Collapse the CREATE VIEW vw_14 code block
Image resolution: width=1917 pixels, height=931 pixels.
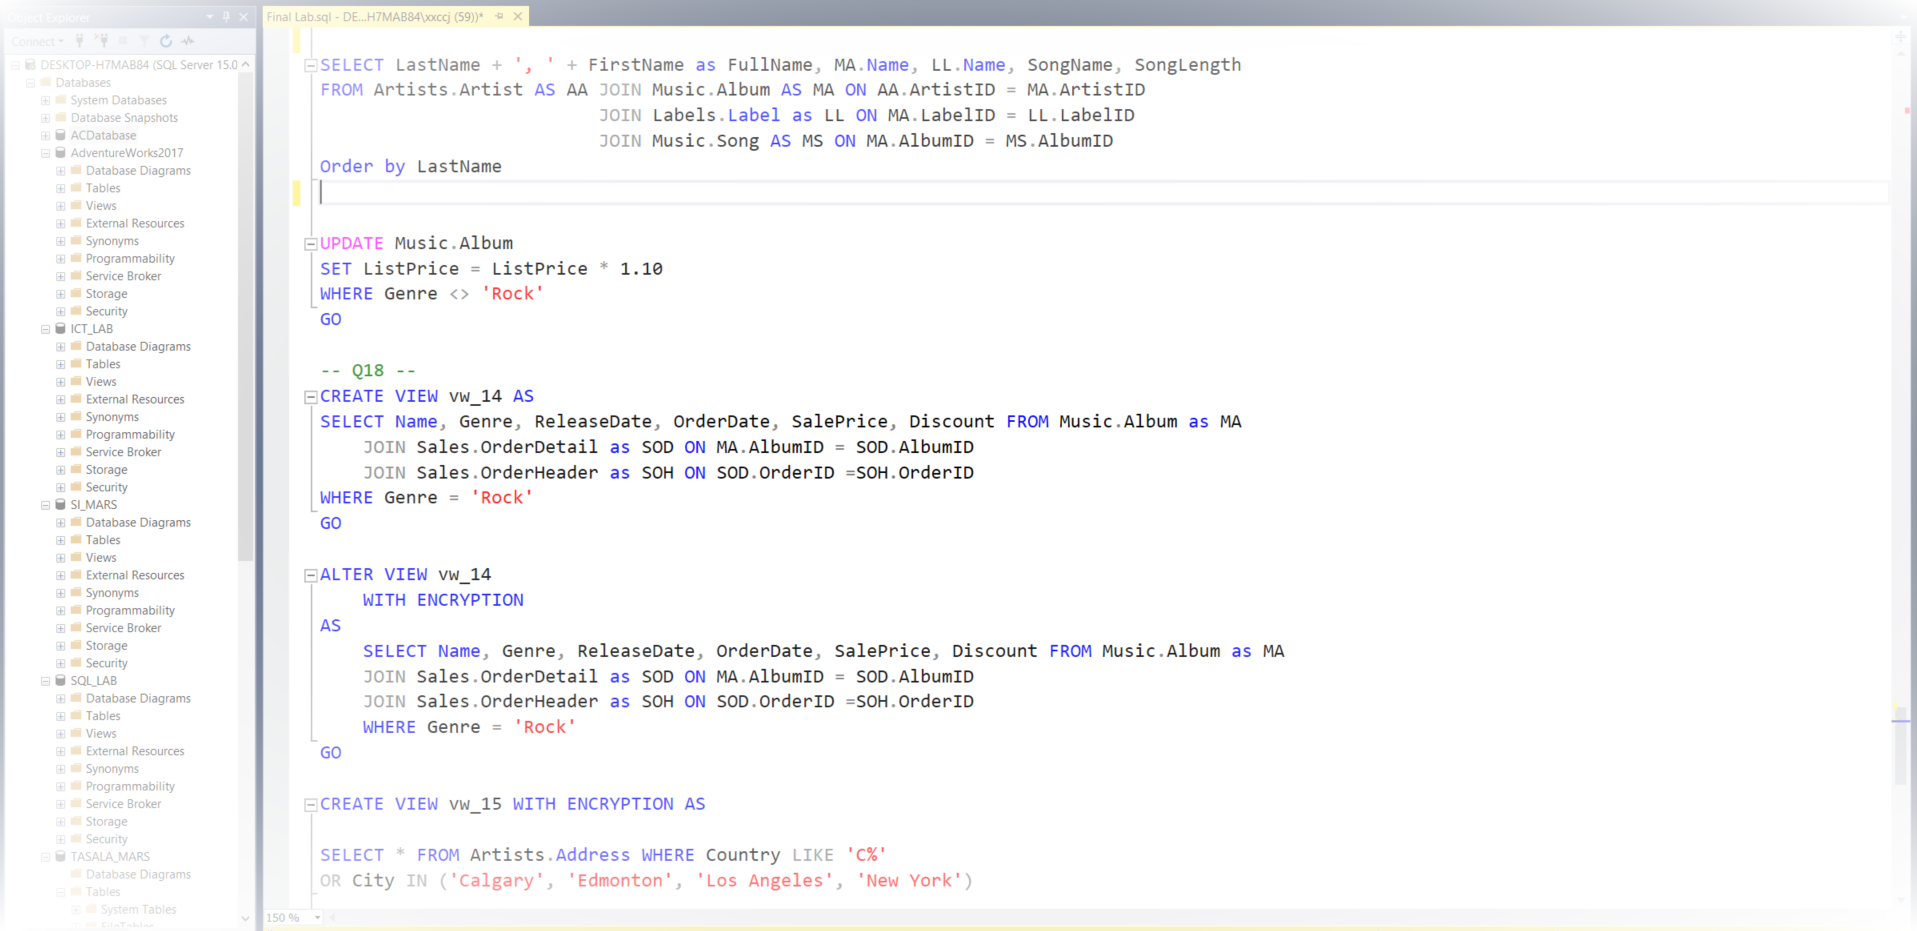[310, 396]
